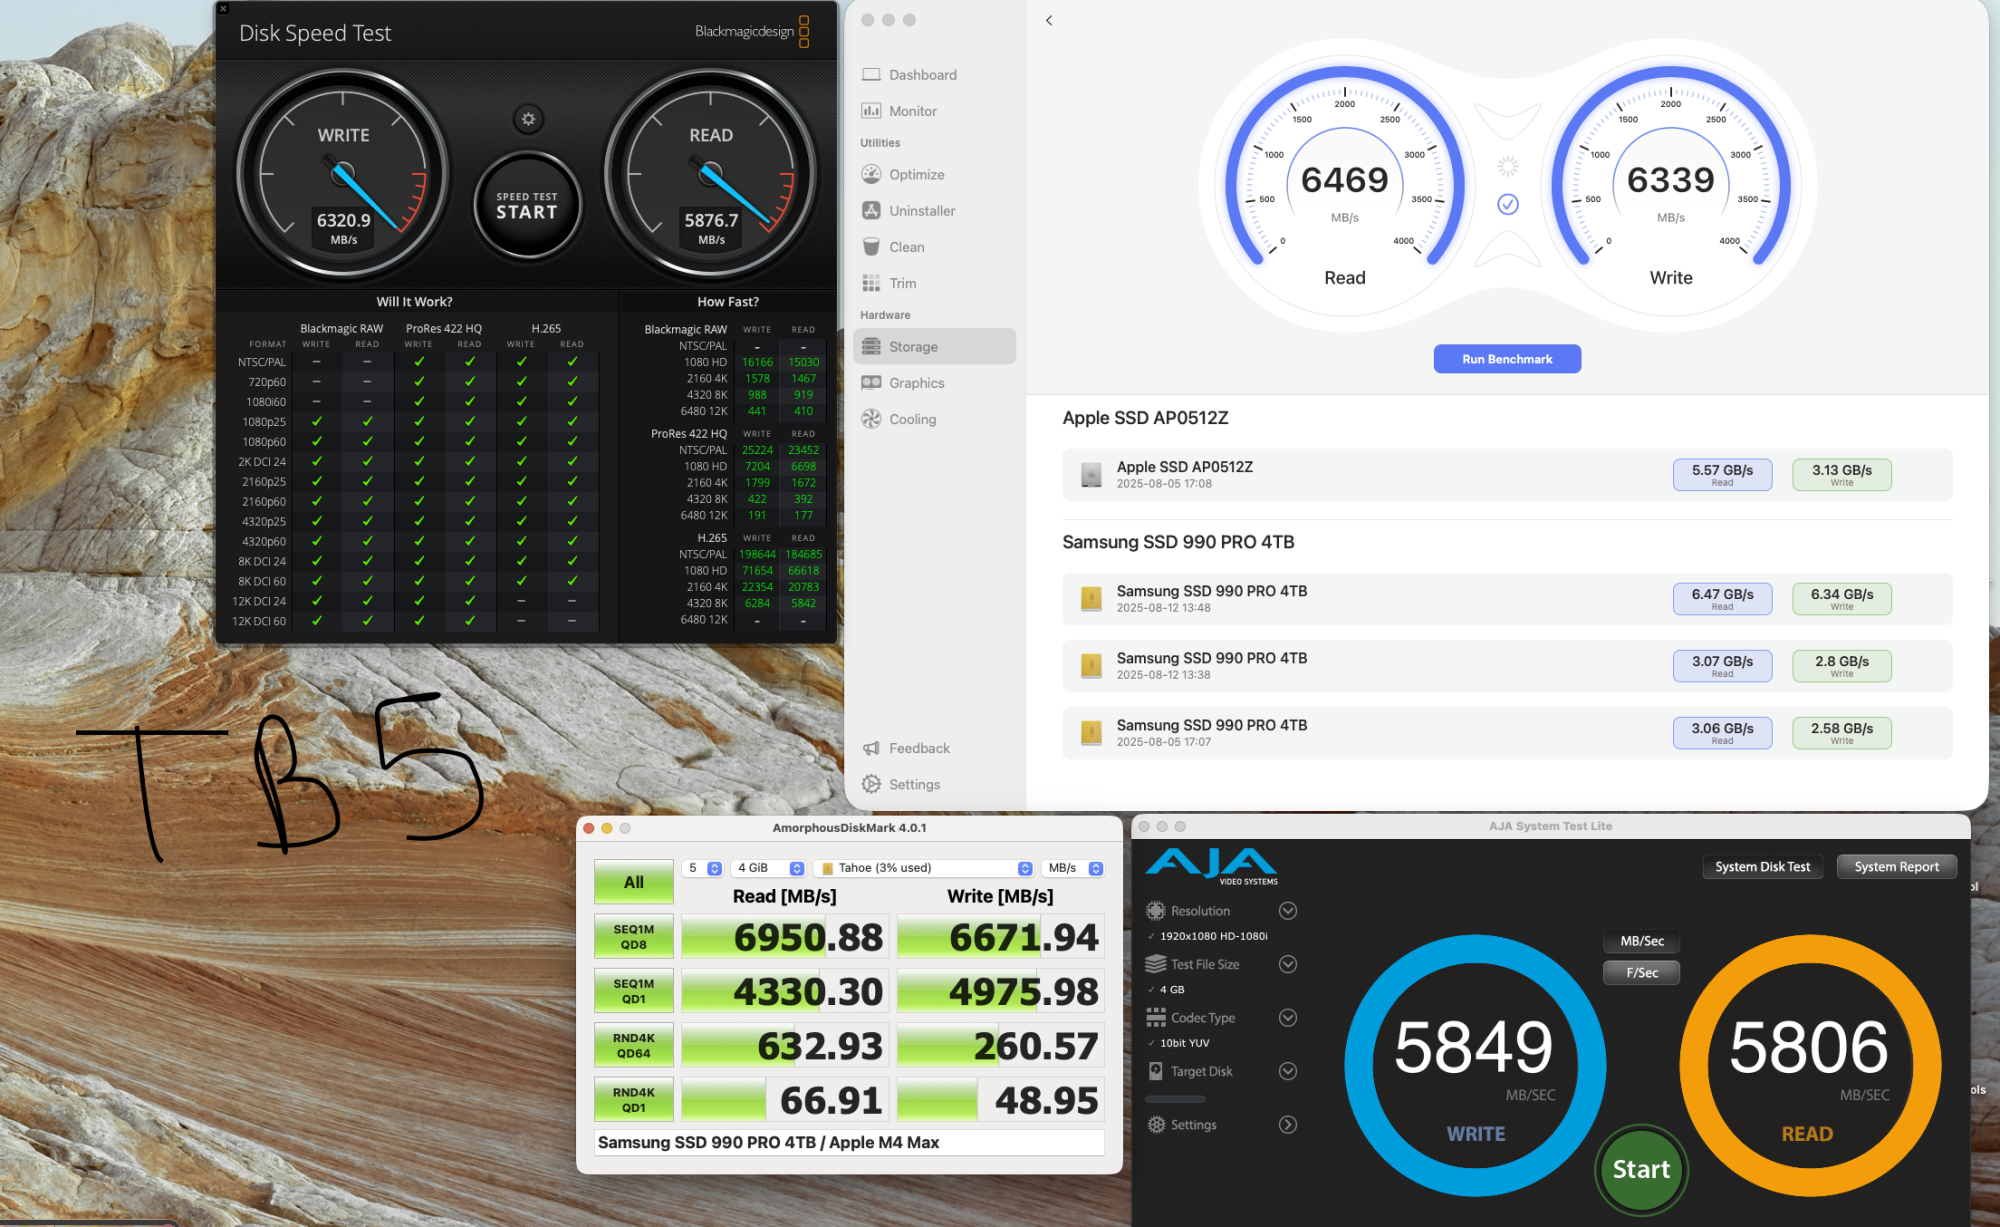Switch AJA units to F/Sec
The height and width of the screenshot is (1227, 2000).
(1641, 971)
